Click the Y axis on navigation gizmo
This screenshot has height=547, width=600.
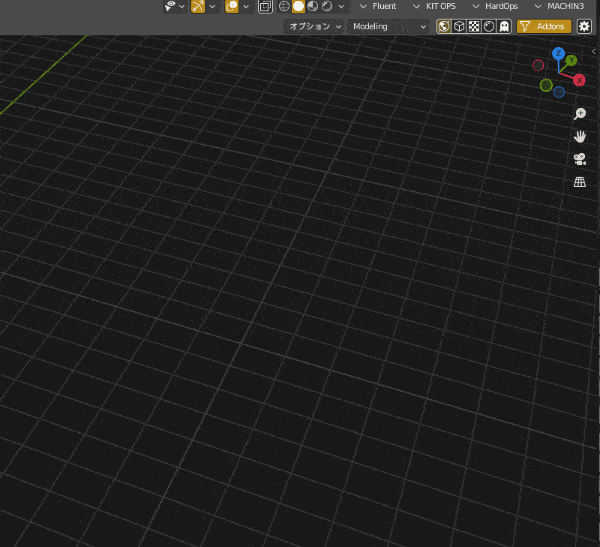tap(571, 60)
